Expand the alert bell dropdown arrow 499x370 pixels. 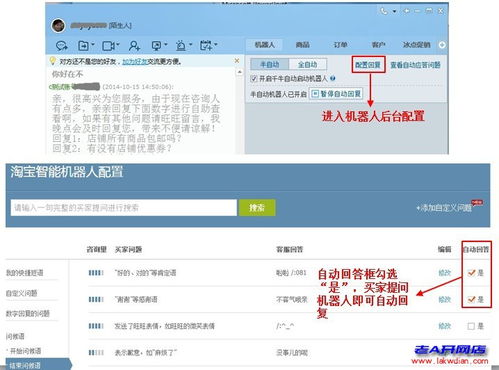point(190,44)
